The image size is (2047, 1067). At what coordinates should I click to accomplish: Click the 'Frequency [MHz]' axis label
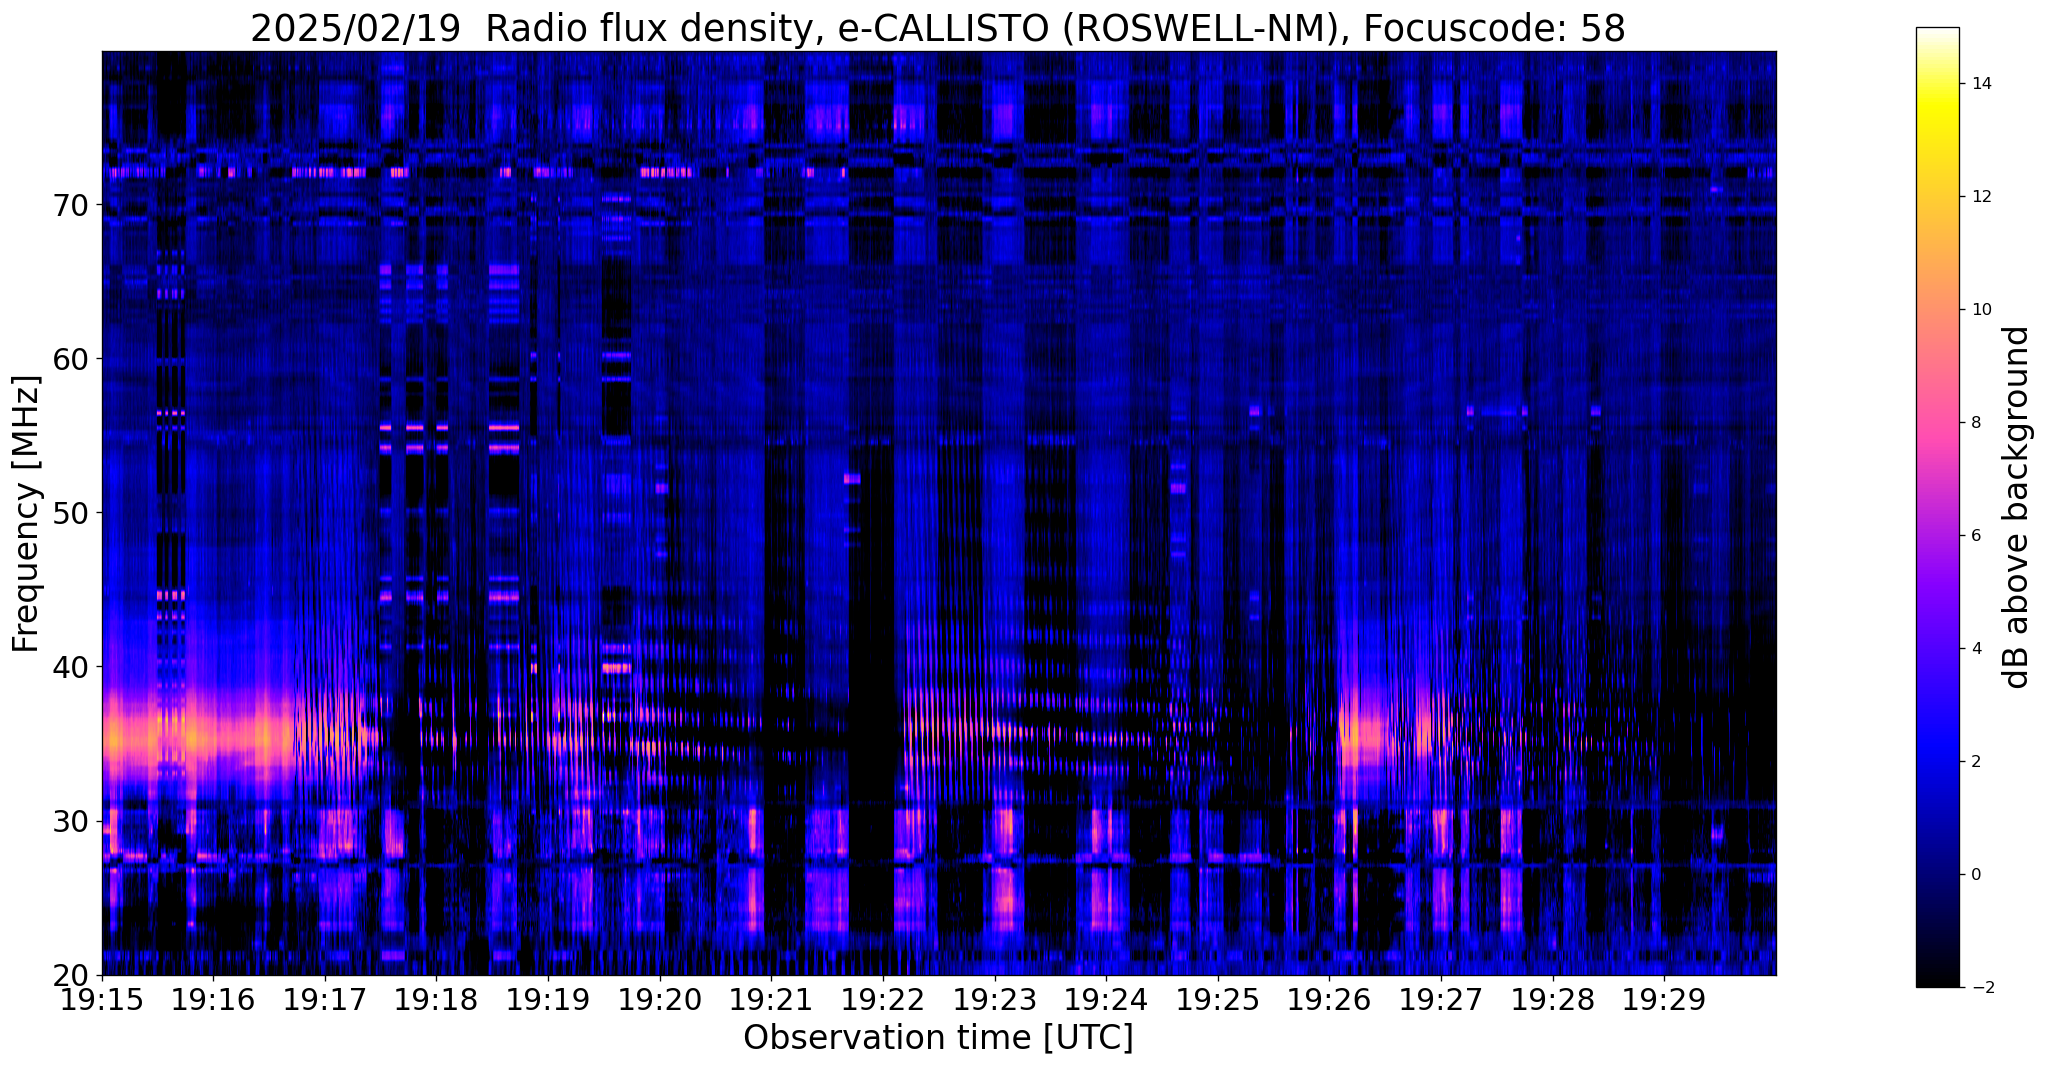[27, 513]
